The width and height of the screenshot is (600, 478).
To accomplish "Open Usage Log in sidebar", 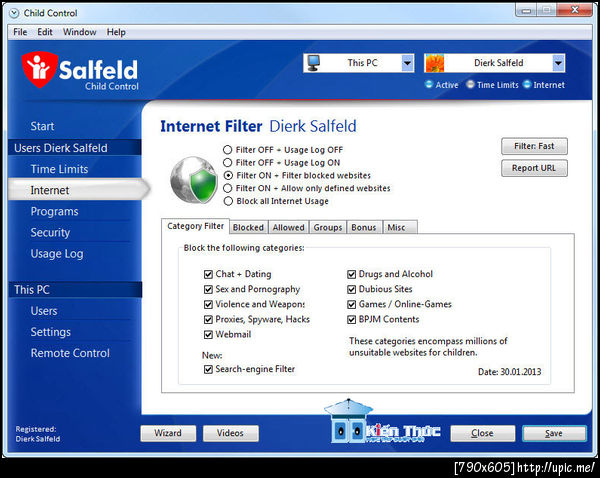I will click(57, 254).
